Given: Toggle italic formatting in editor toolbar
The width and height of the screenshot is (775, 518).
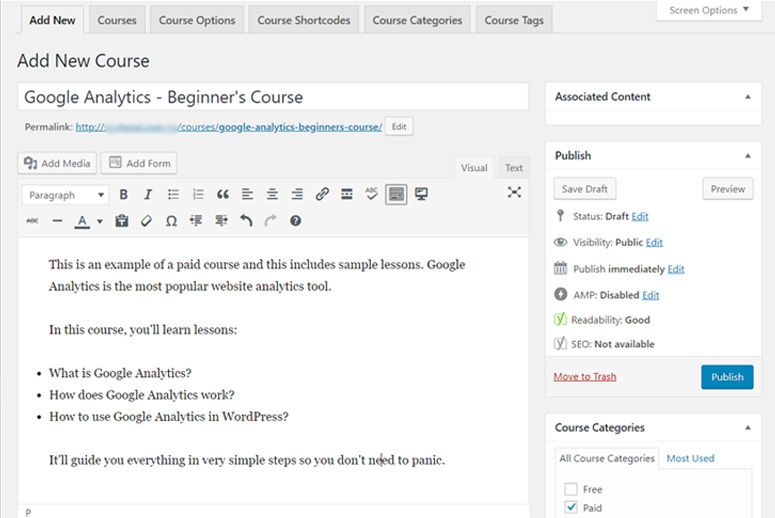Looking at the screenshot, I should click(x=148, y=194).
